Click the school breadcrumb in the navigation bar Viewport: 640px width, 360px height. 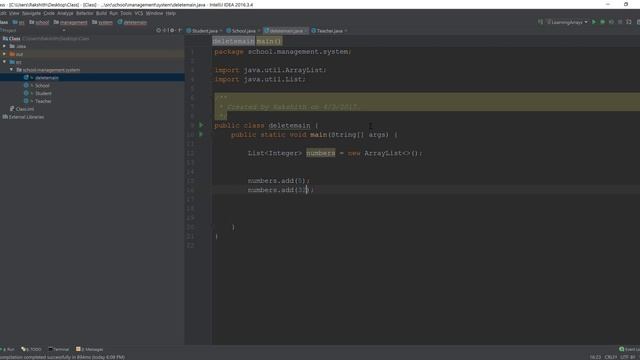pyautogui.click(x=39, y=22)
